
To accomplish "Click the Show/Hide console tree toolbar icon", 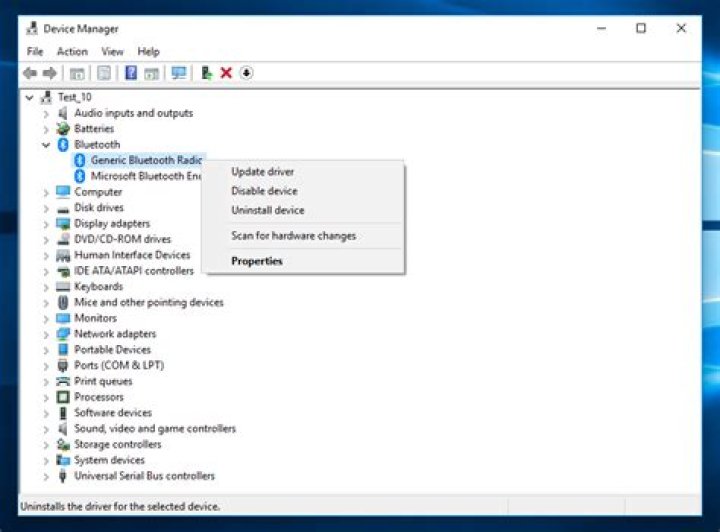I will (77, 73).
